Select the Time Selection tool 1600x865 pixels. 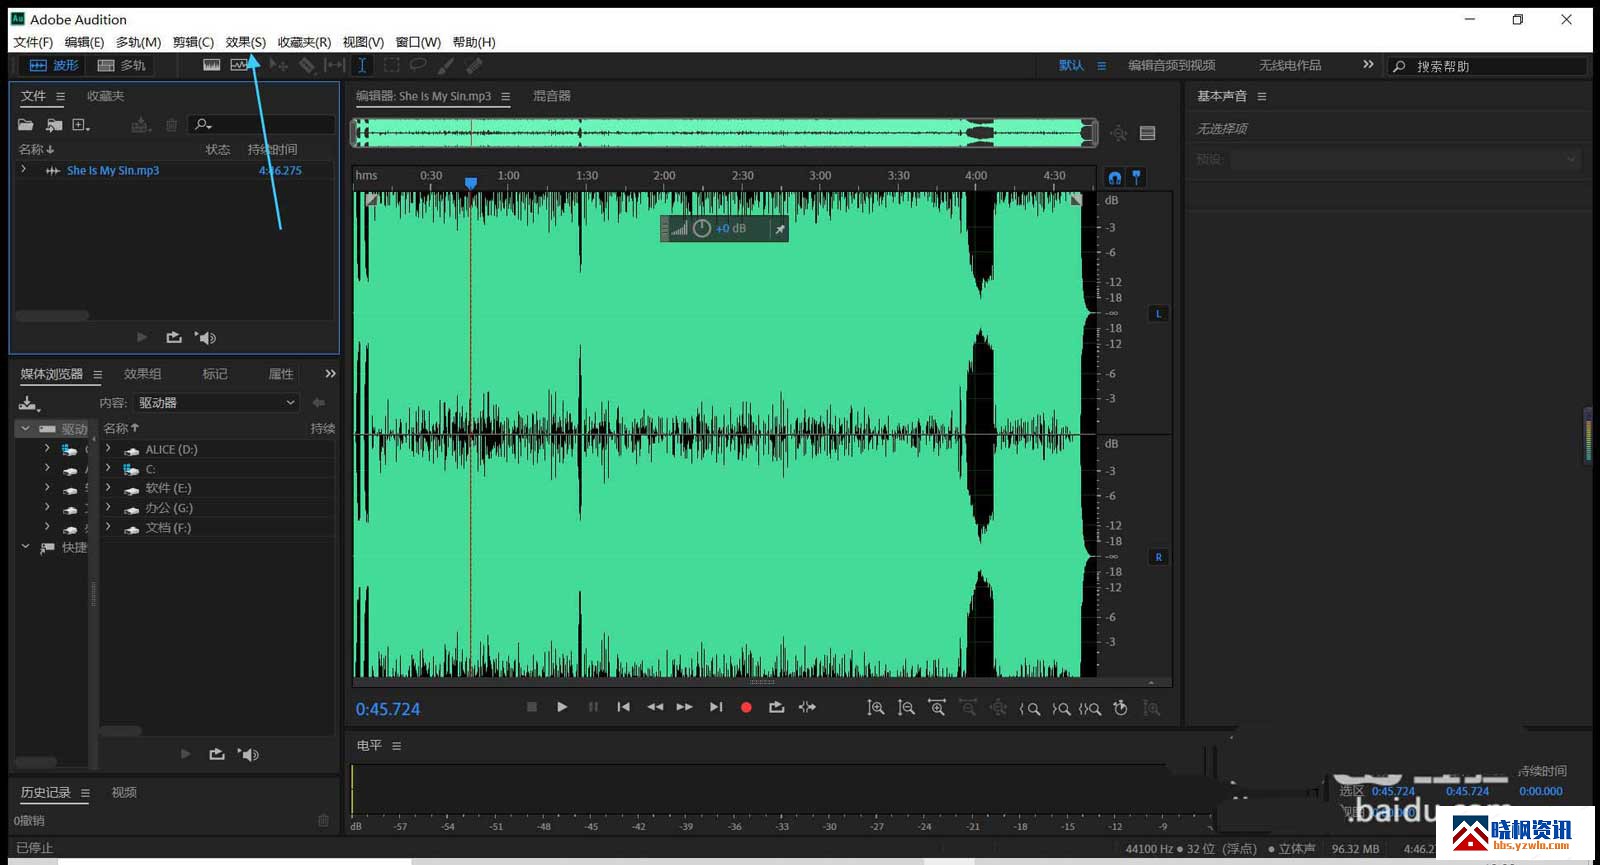[362, 65]
